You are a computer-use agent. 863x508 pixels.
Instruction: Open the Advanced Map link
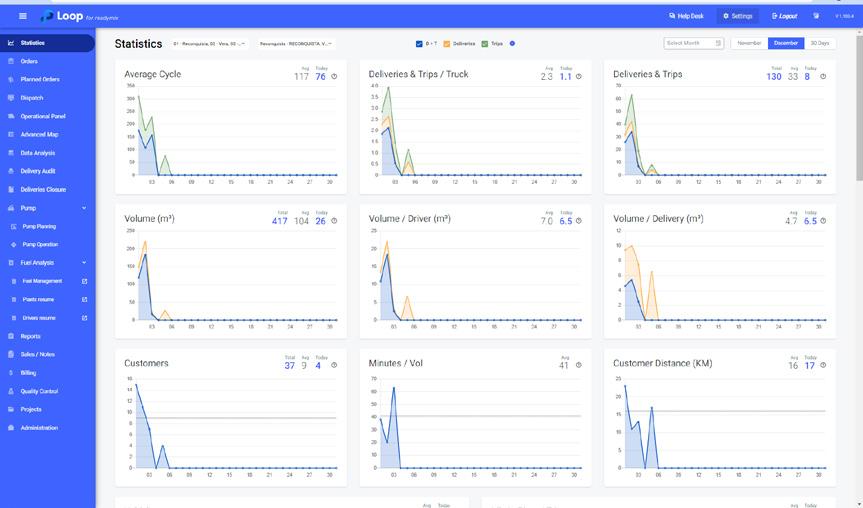point(39,134)
